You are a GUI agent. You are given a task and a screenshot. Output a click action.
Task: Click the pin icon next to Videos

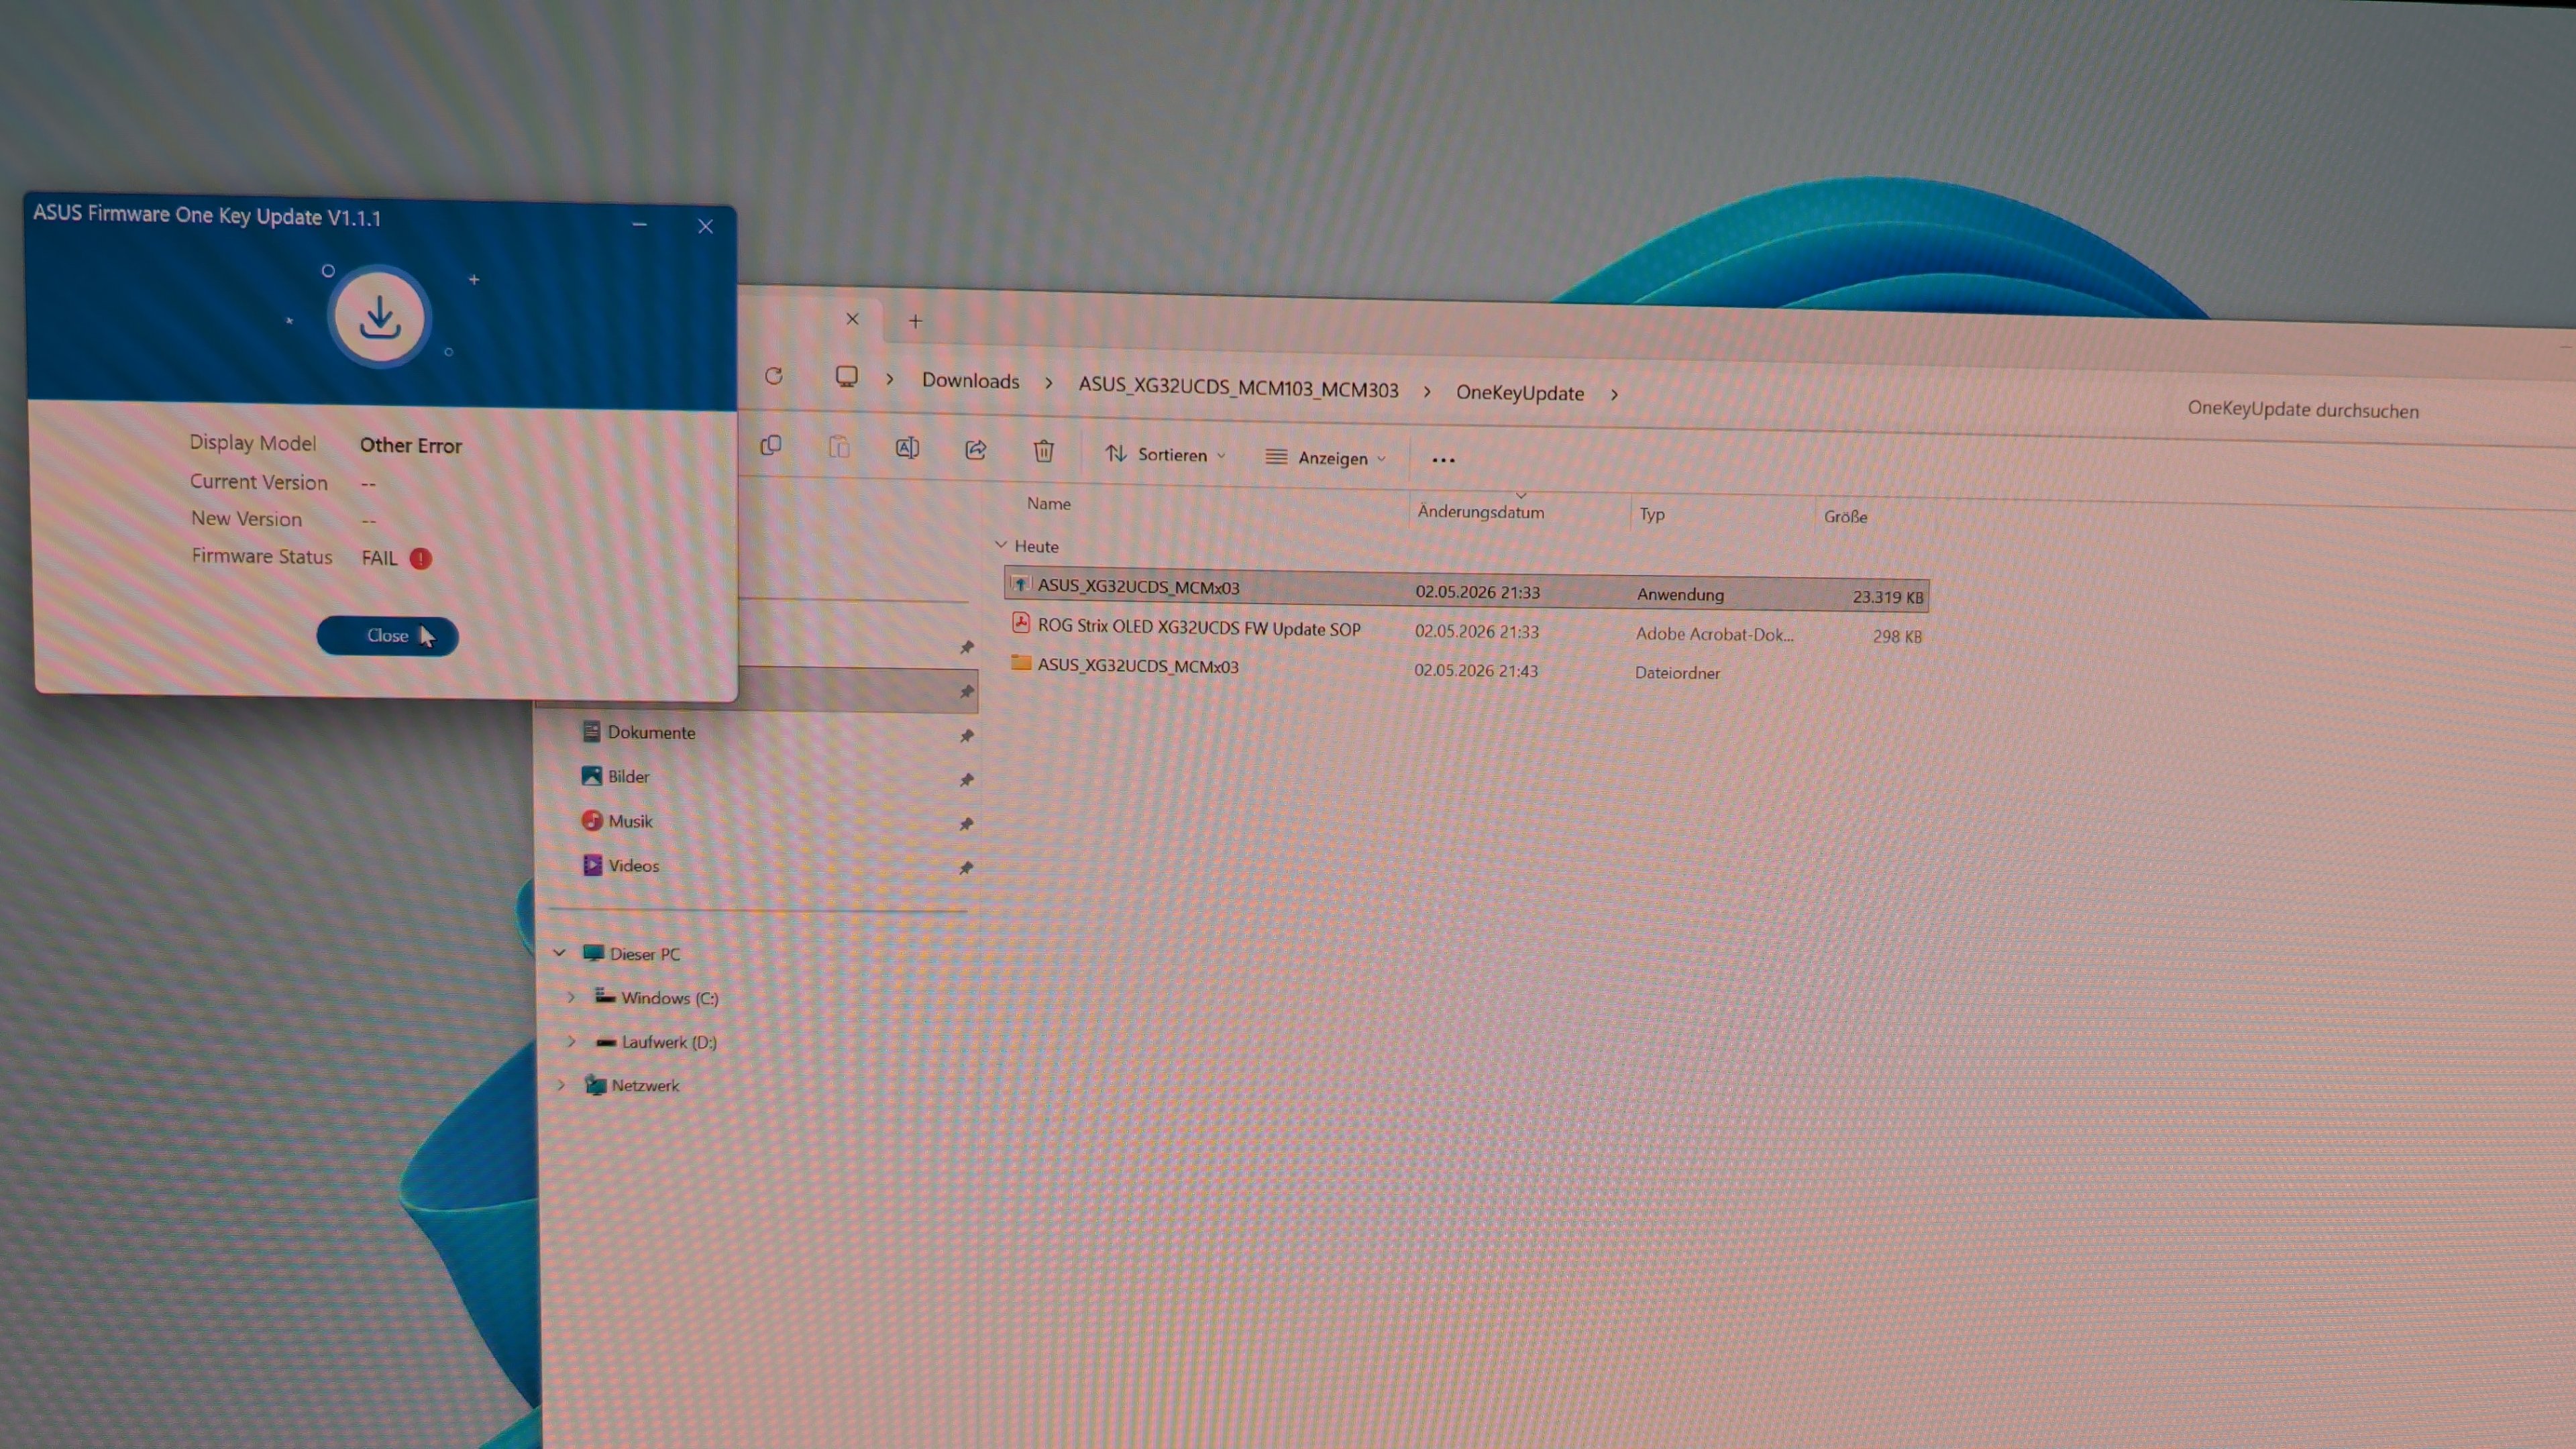point(966,868)
